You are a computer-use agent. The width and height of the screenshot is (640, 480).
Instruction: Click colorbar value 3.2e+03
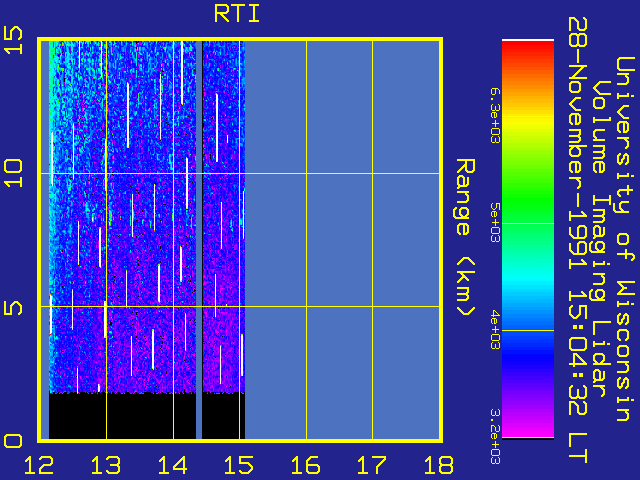pyautogui.click(x=495, y=437)
